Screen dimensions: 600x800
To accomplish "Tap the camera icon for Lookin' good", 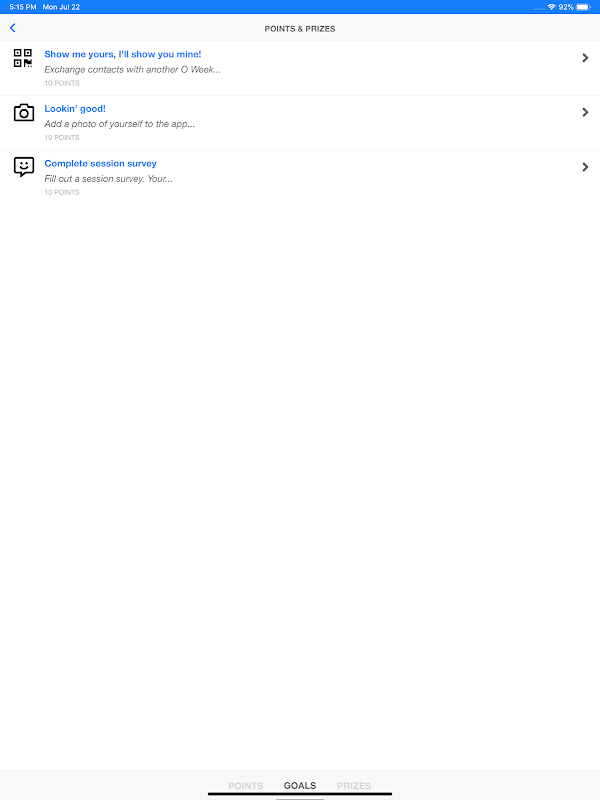I will (23, 112).
